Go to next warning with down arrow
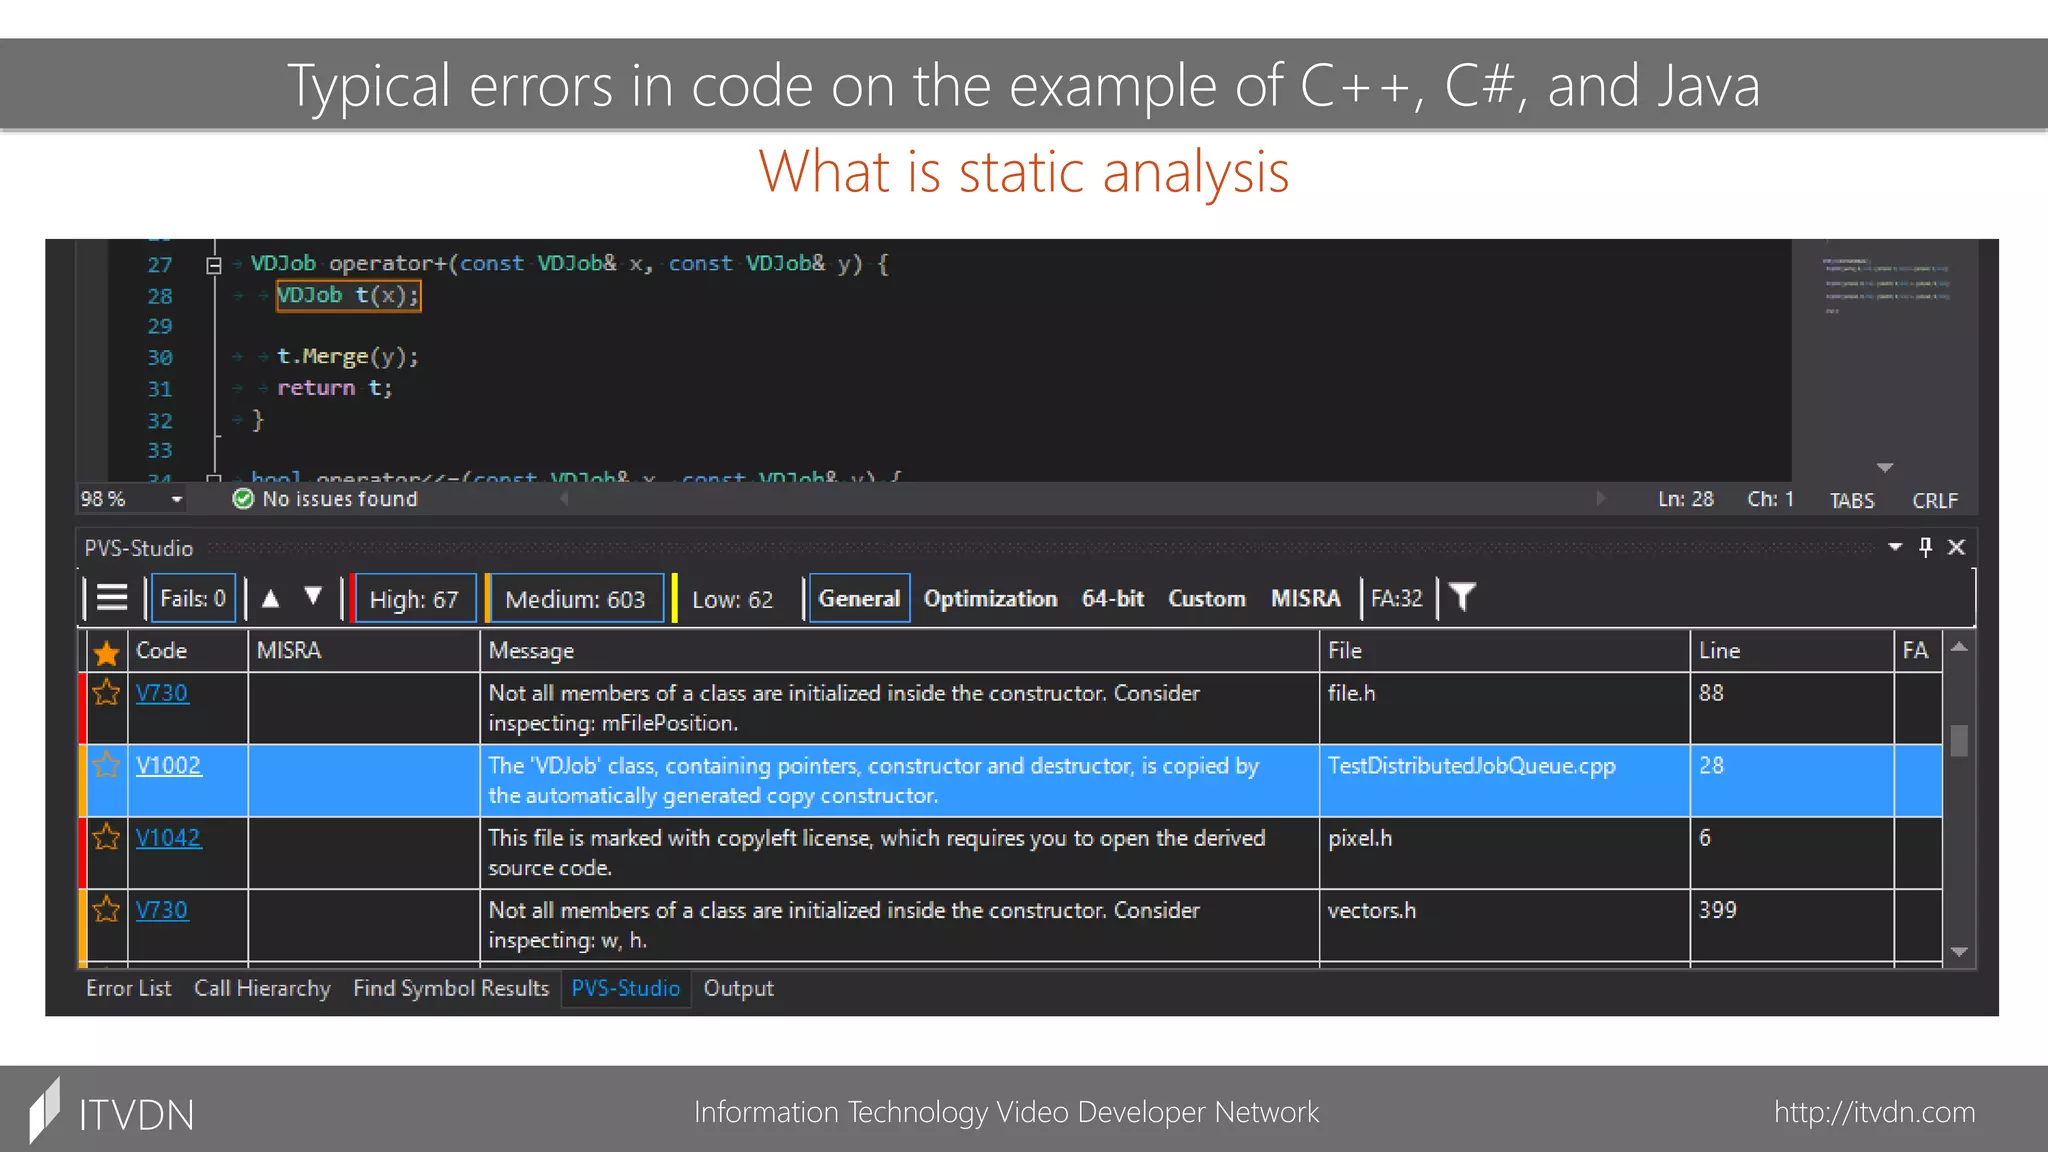The image size is (2048, 1152). [313, 597]
